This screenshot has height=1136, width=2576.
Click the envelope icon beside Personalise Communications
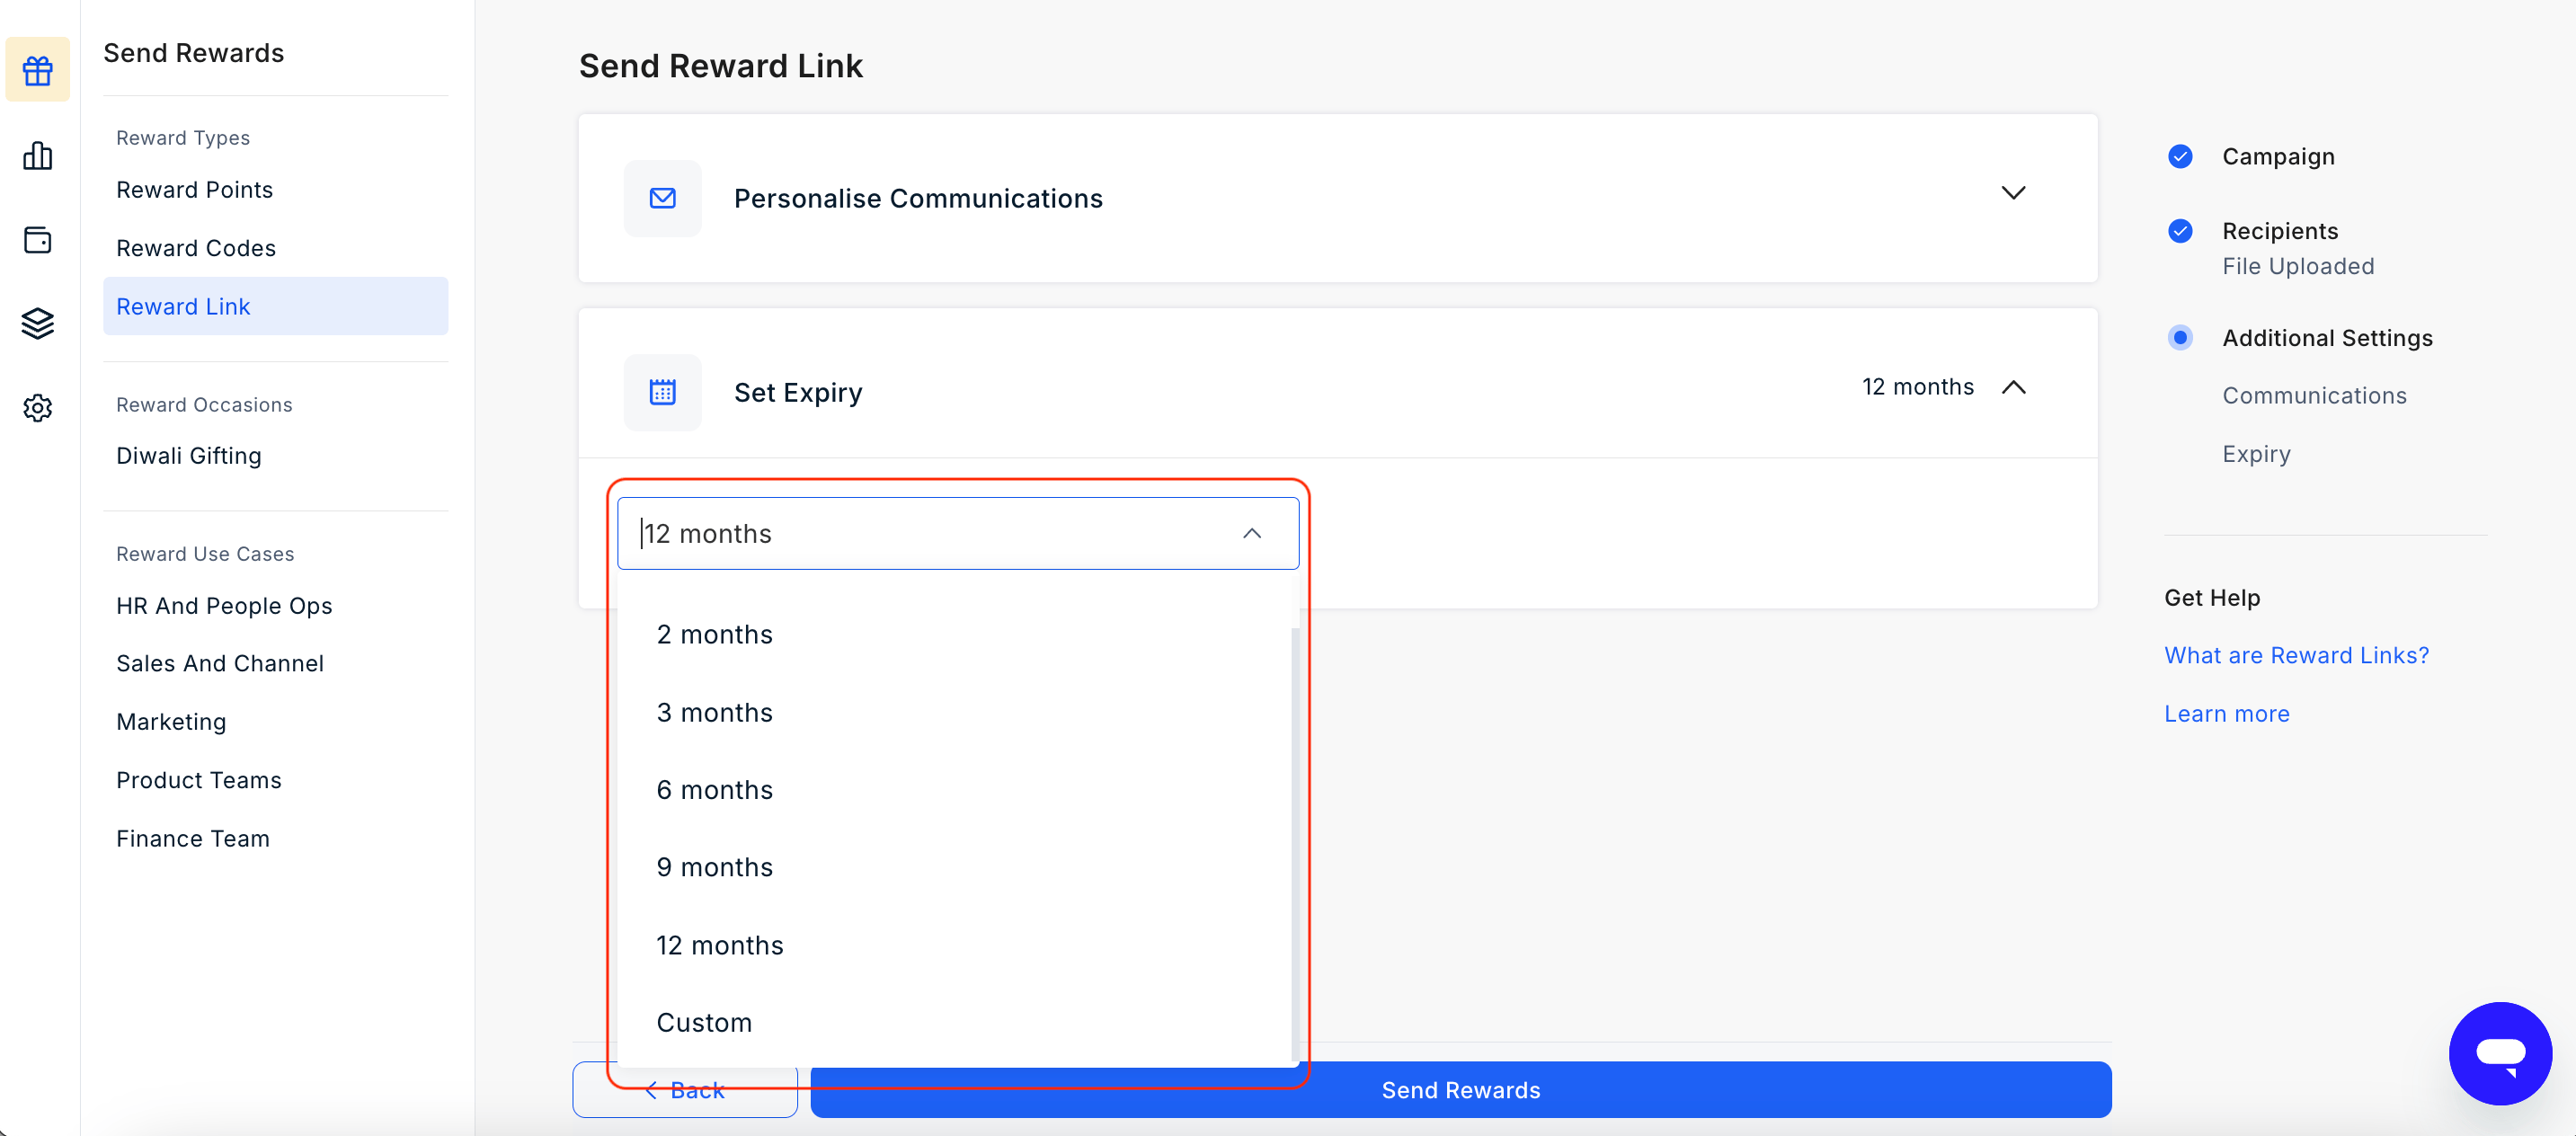pos(662,198)
